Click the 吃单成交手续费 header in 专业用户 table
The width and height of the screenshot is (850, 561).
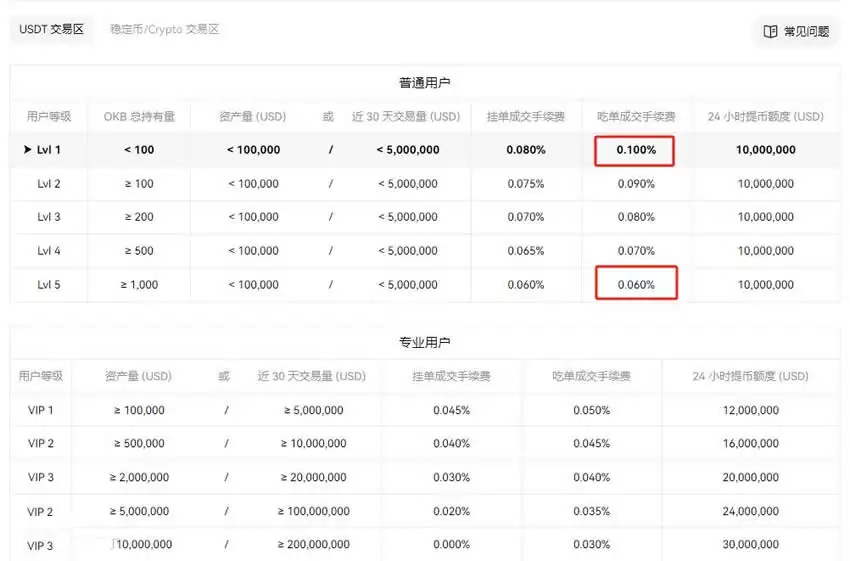tap(591, 376)
